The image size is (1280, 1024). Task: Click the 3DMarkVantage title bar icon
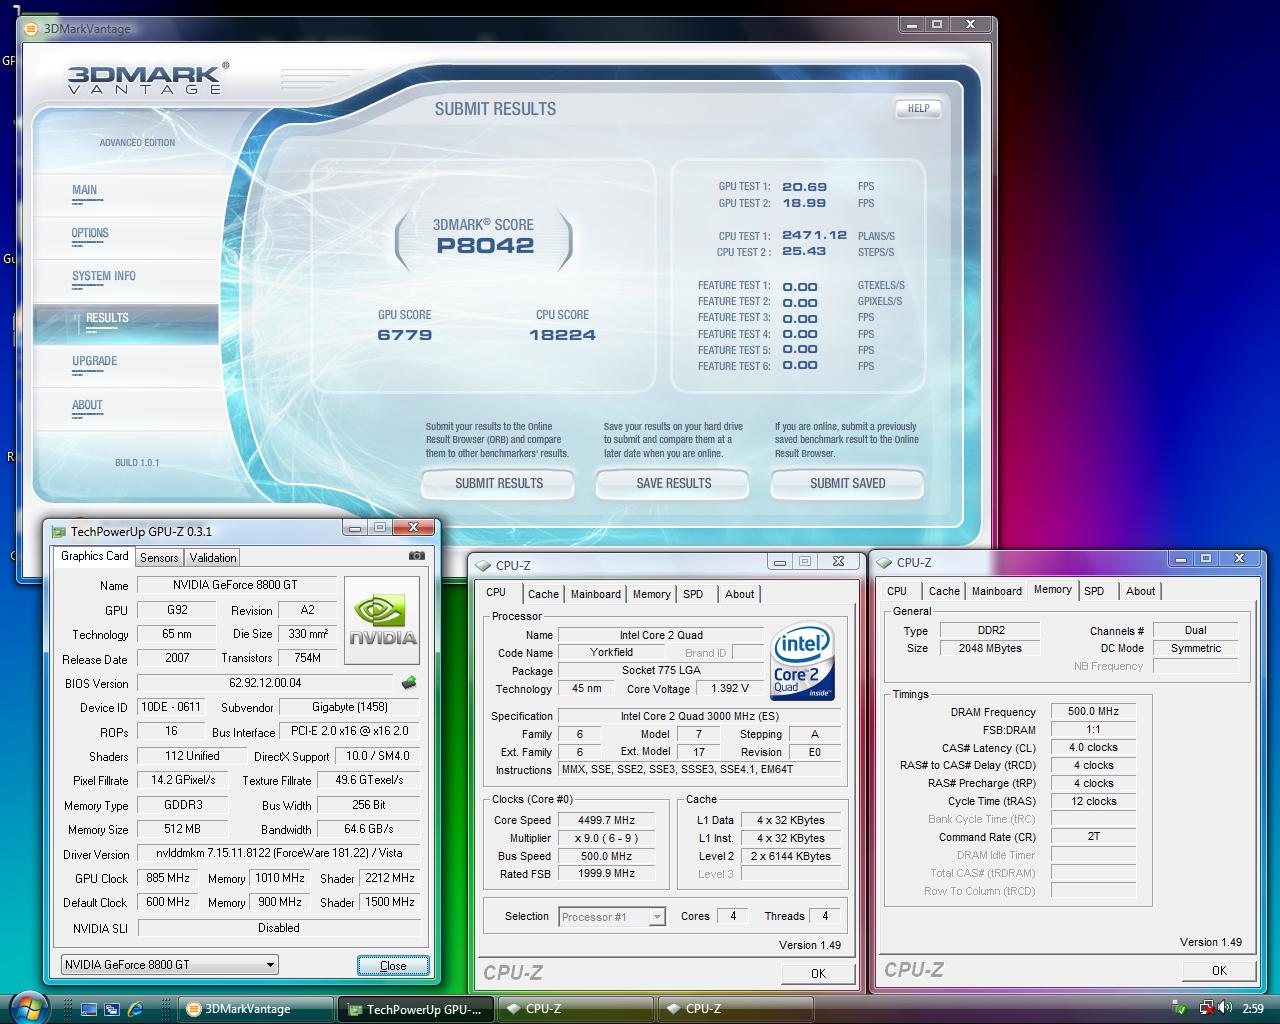point(33,28)
